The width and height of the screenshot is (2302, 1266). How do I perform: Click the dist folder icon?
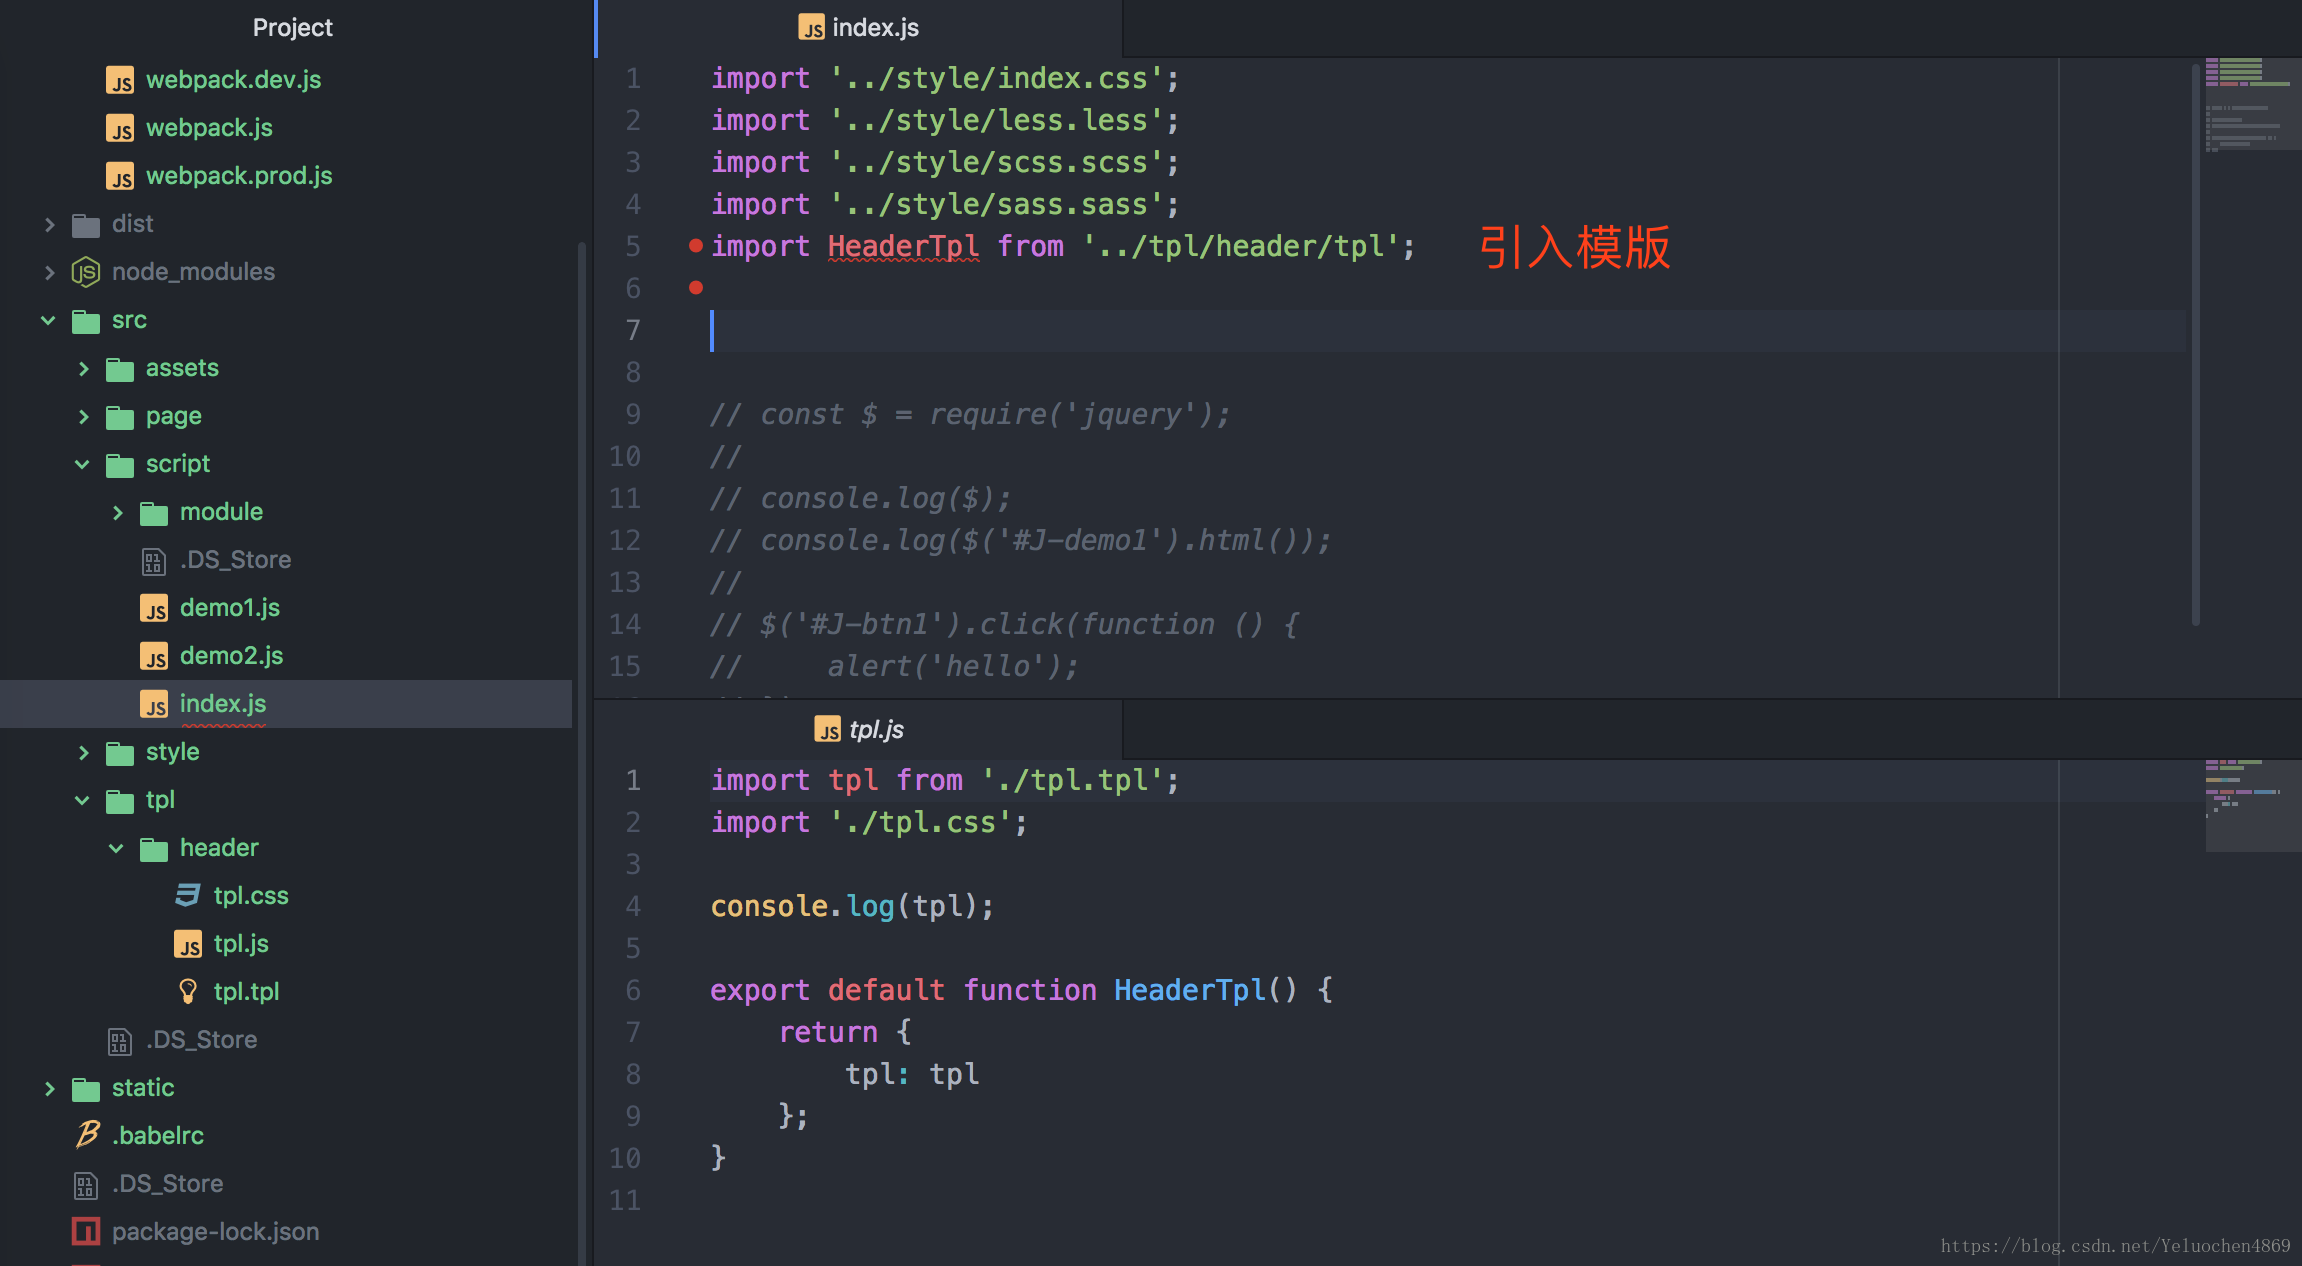click(x=86, y=225)
